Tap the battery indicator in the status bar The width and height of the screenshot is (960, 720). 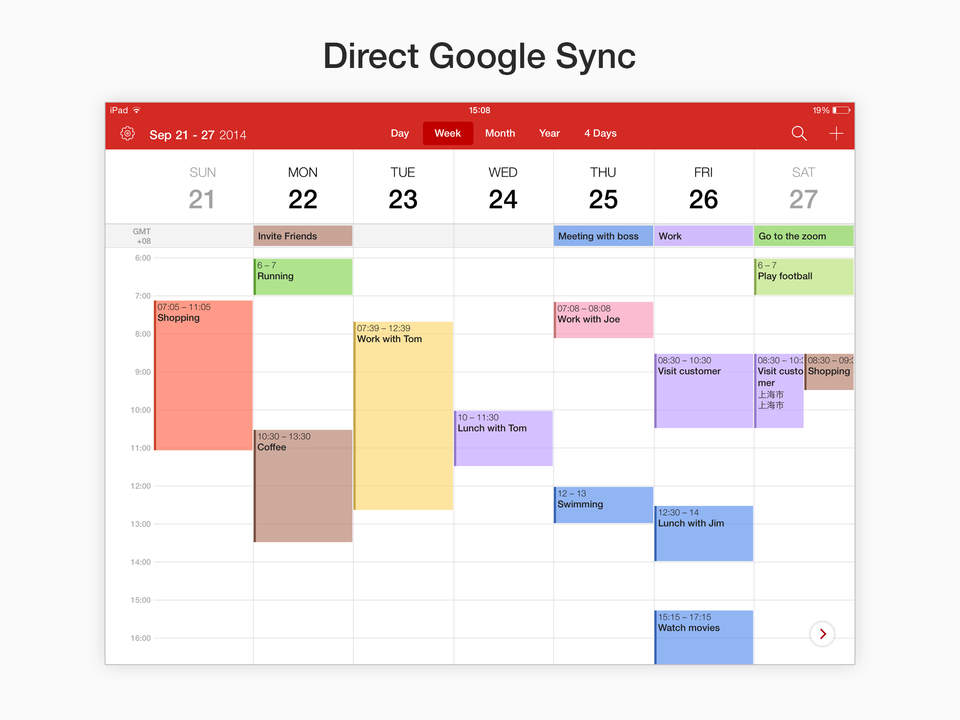click(841, 110)
